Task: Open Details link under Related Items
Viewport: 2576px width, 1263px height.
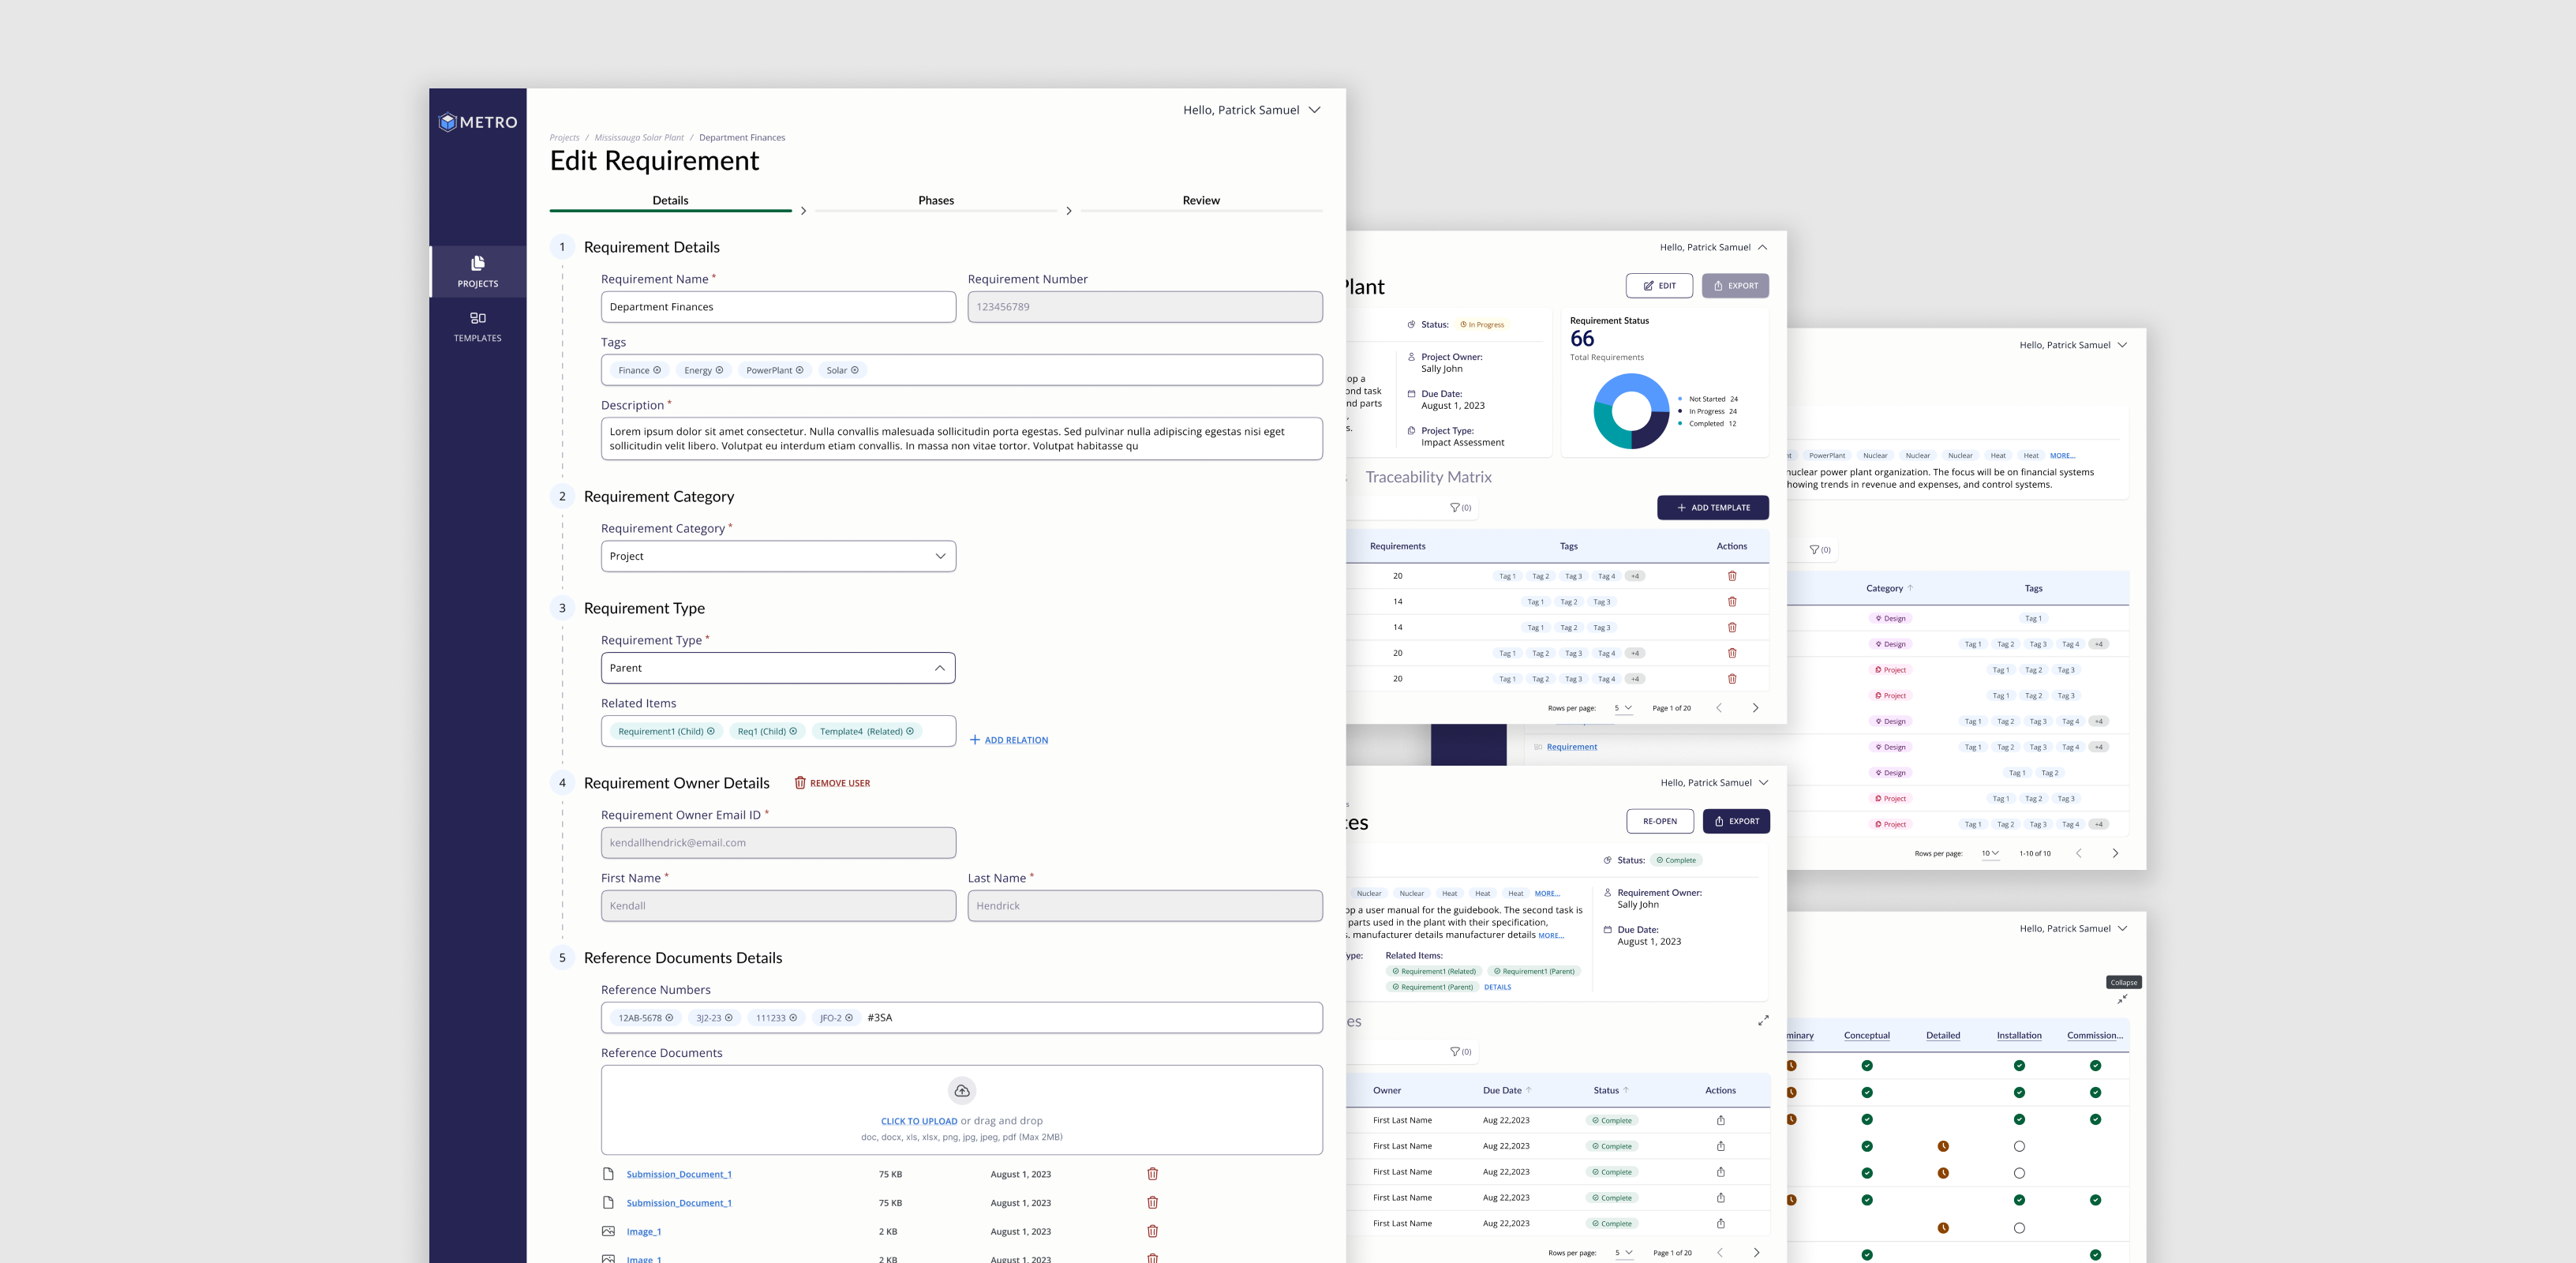Action: tap(1497, 987)
